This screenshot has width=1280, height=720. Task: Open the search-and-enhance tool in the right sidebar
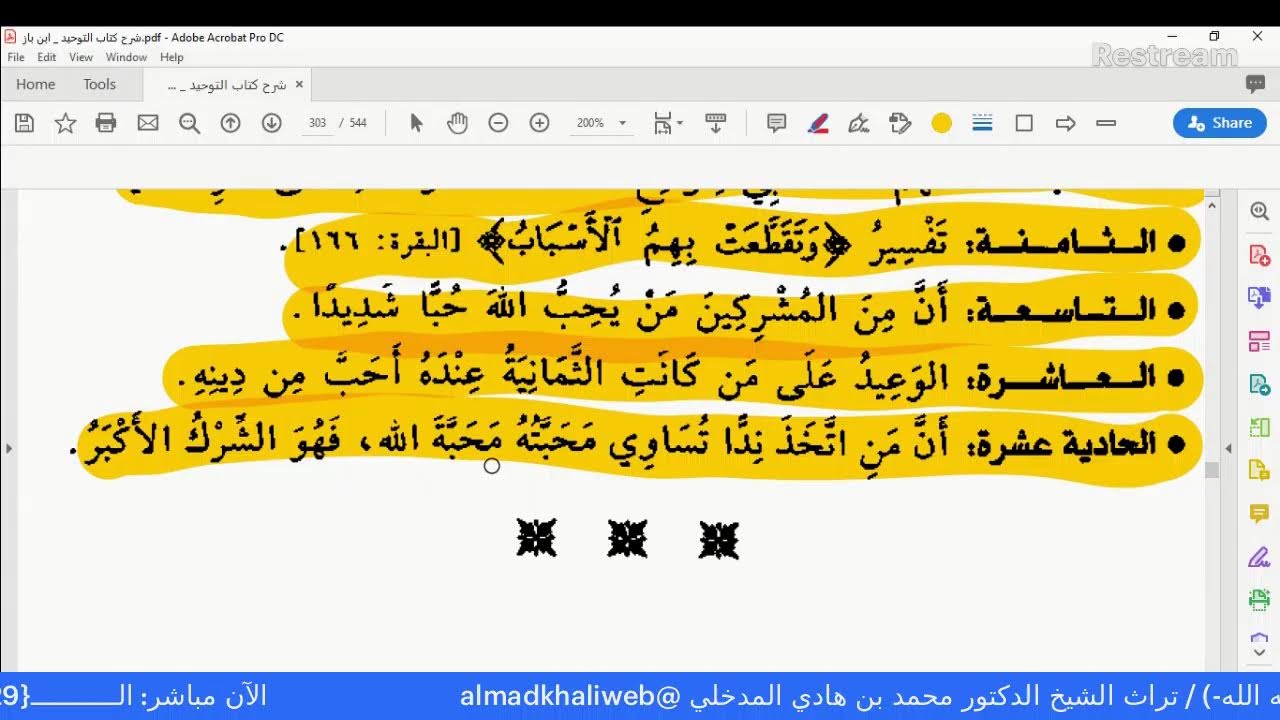[1259, 211]
